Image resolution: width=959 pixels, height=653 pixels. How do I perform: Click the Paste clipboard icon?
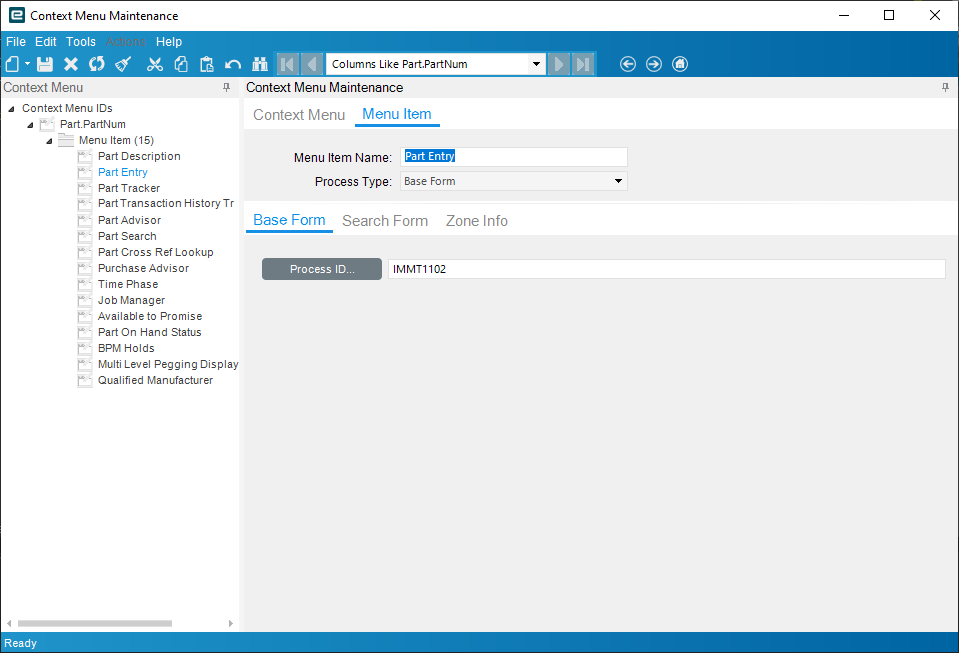(207, 64)
